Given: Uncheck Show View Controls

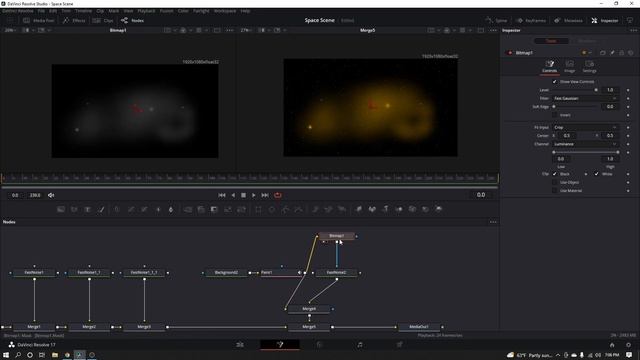Looking at the screenshot, I should point(555,82).
